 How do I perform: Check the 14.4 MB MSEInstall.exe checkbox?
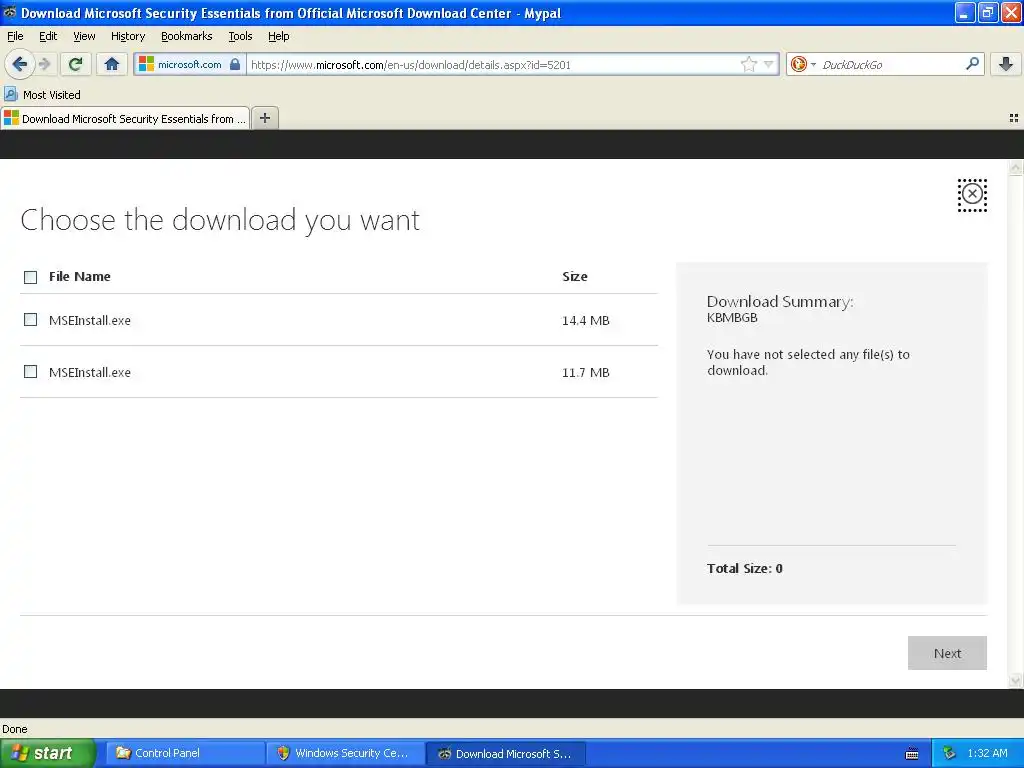pyautogui.click(x=31, y=319)
